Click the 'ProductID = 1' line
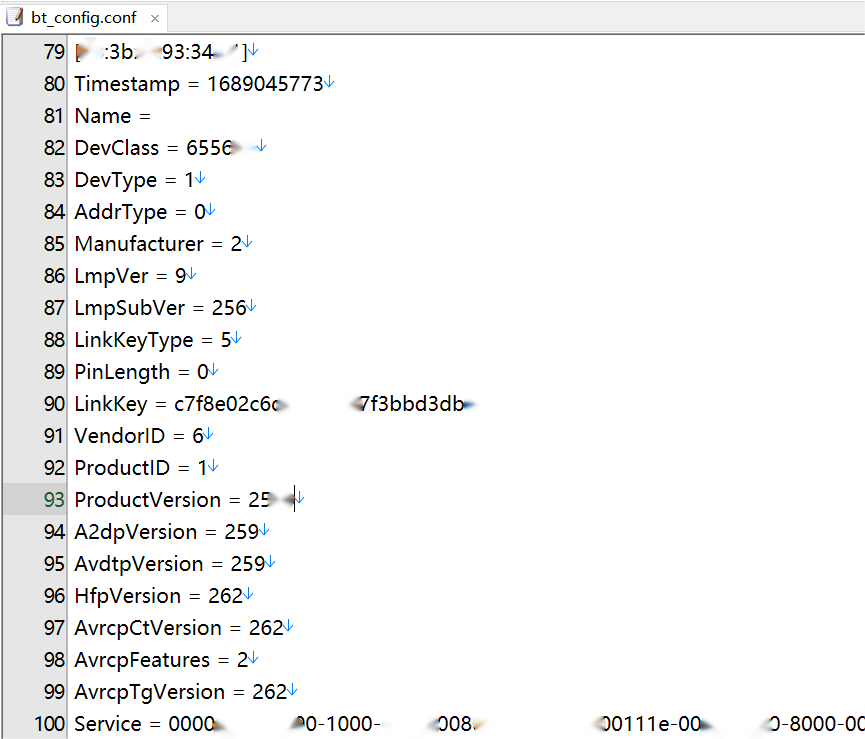 [x=141, y=468]
